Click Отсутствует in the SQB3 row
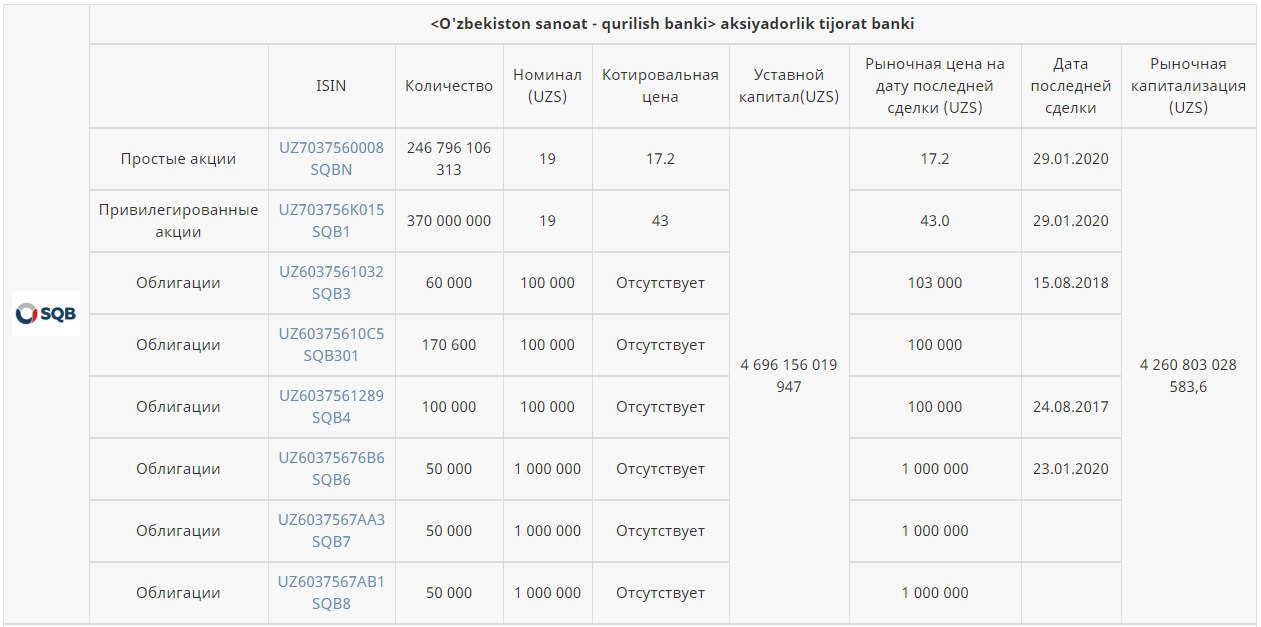1261x627 pixels. [660, 283]
